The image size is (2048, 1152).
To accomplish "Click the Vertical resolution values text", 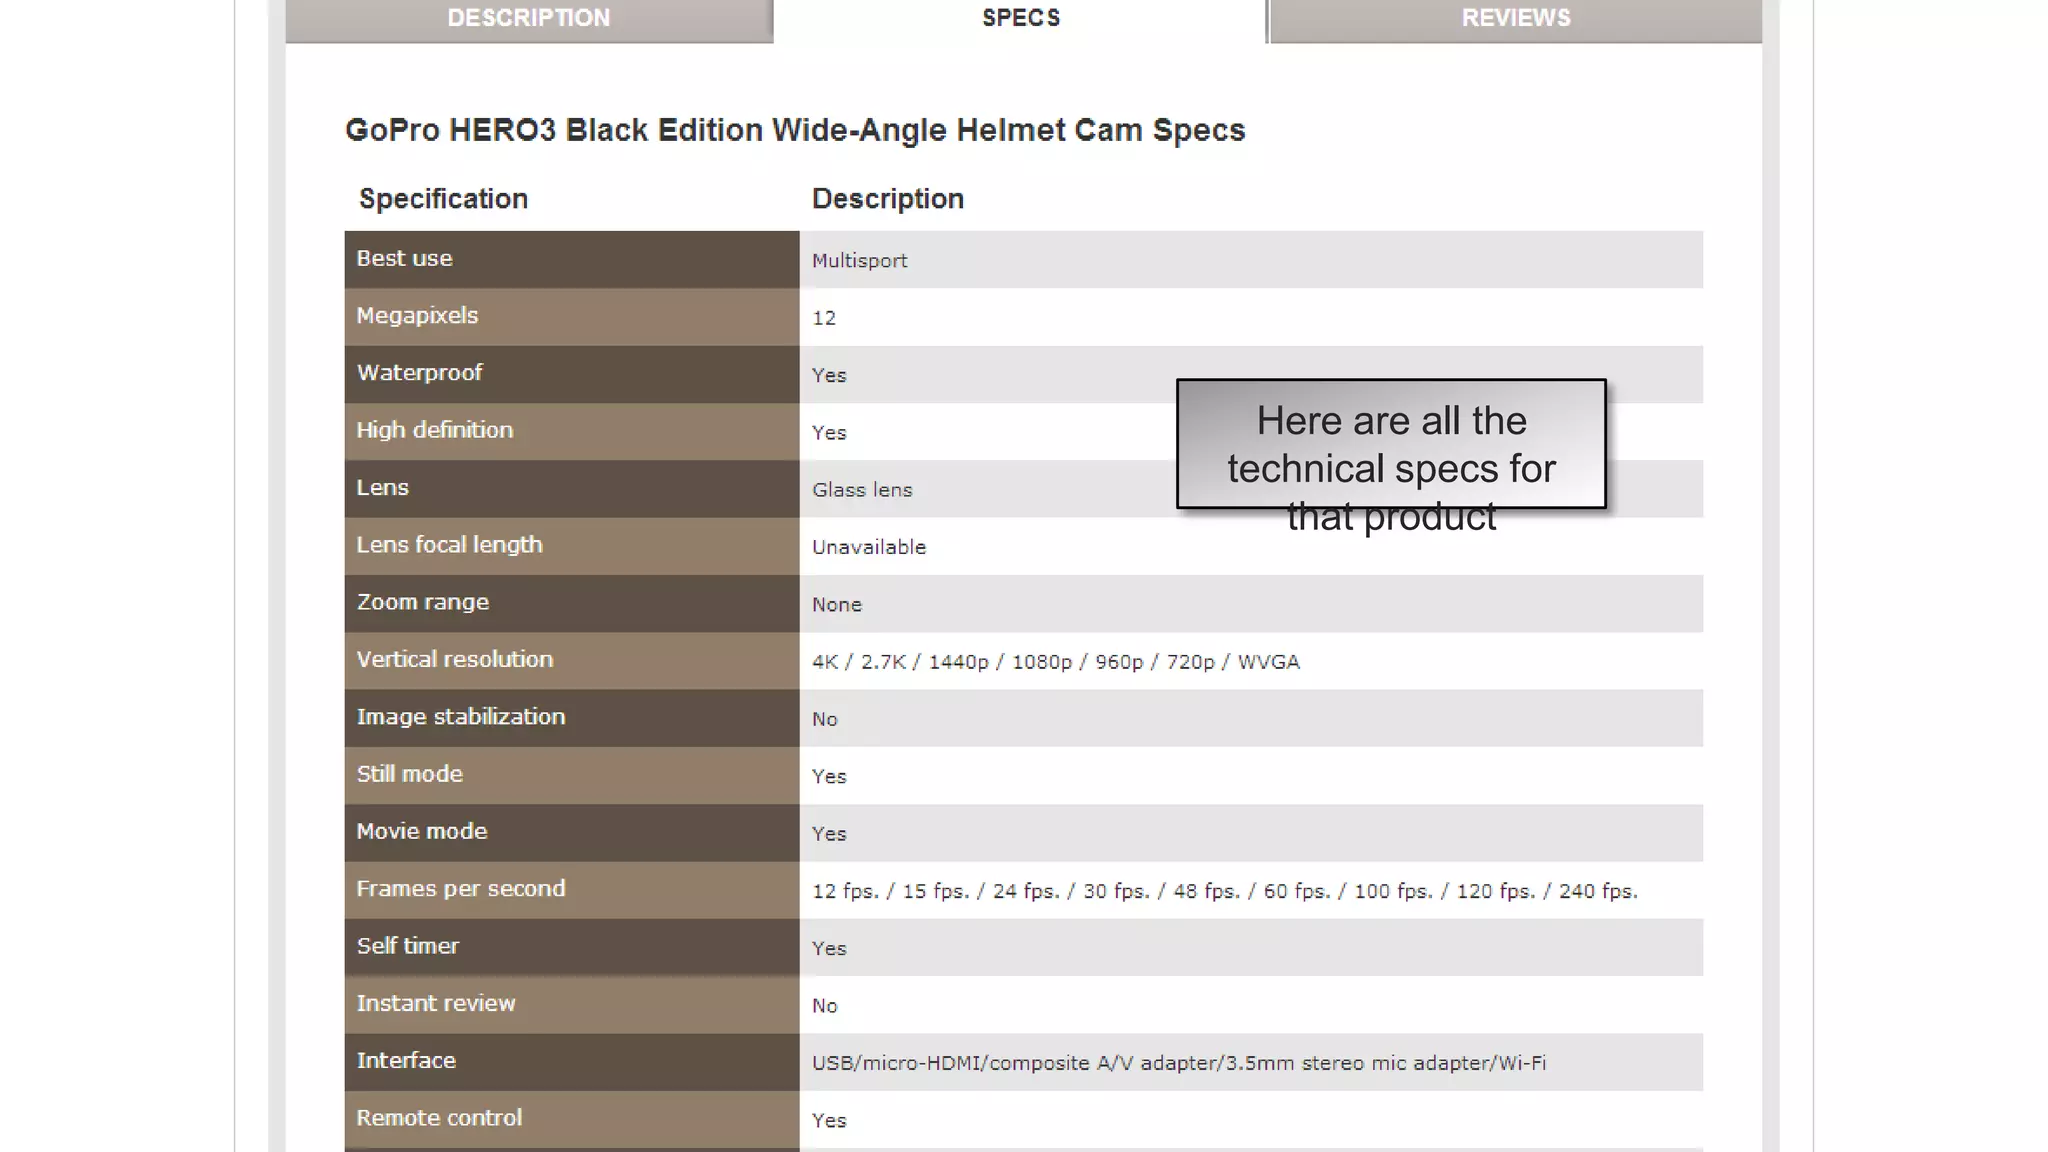I will pos(1055,662).
